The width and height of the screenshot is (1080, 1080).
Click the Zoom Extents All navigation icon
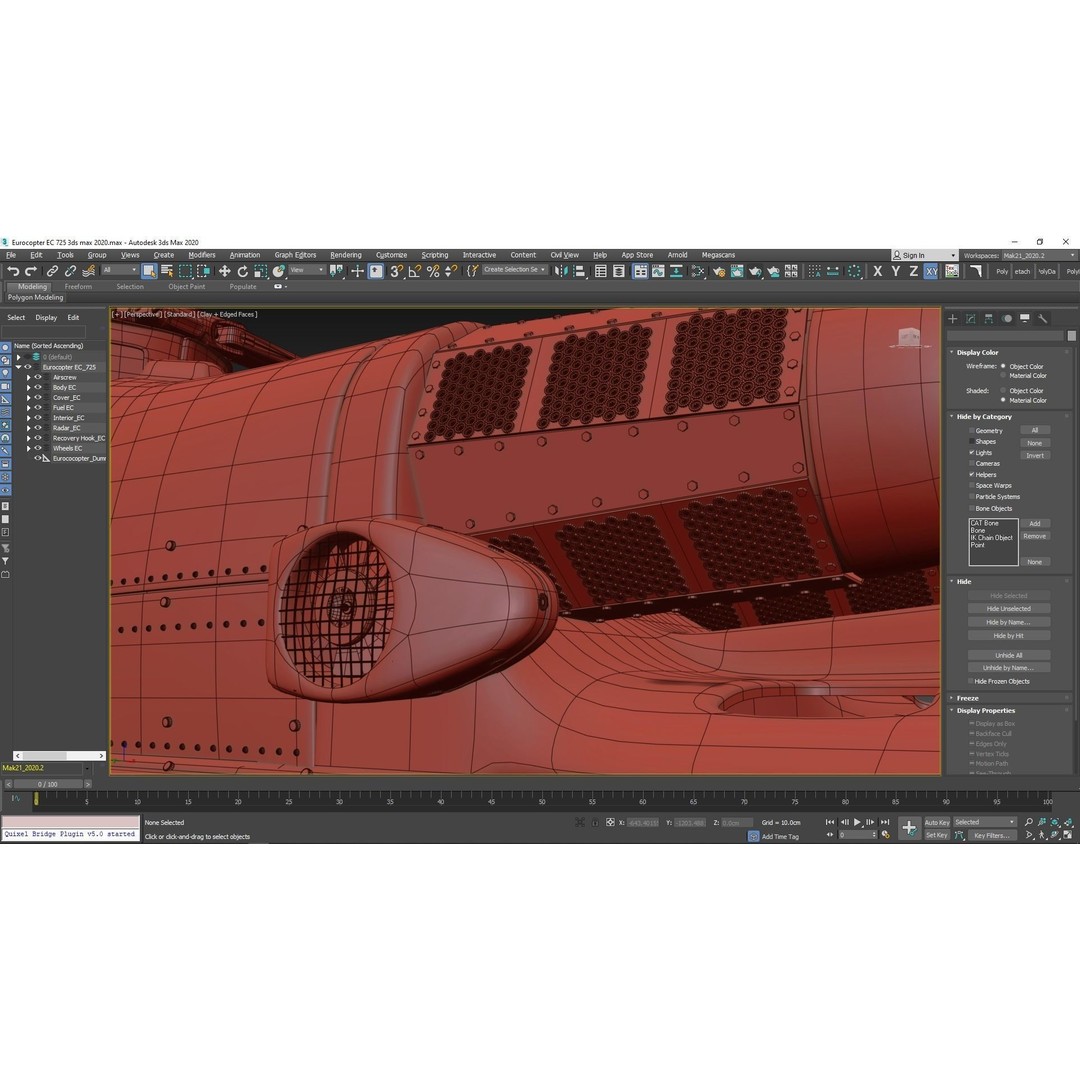[x=1068, y=822]
